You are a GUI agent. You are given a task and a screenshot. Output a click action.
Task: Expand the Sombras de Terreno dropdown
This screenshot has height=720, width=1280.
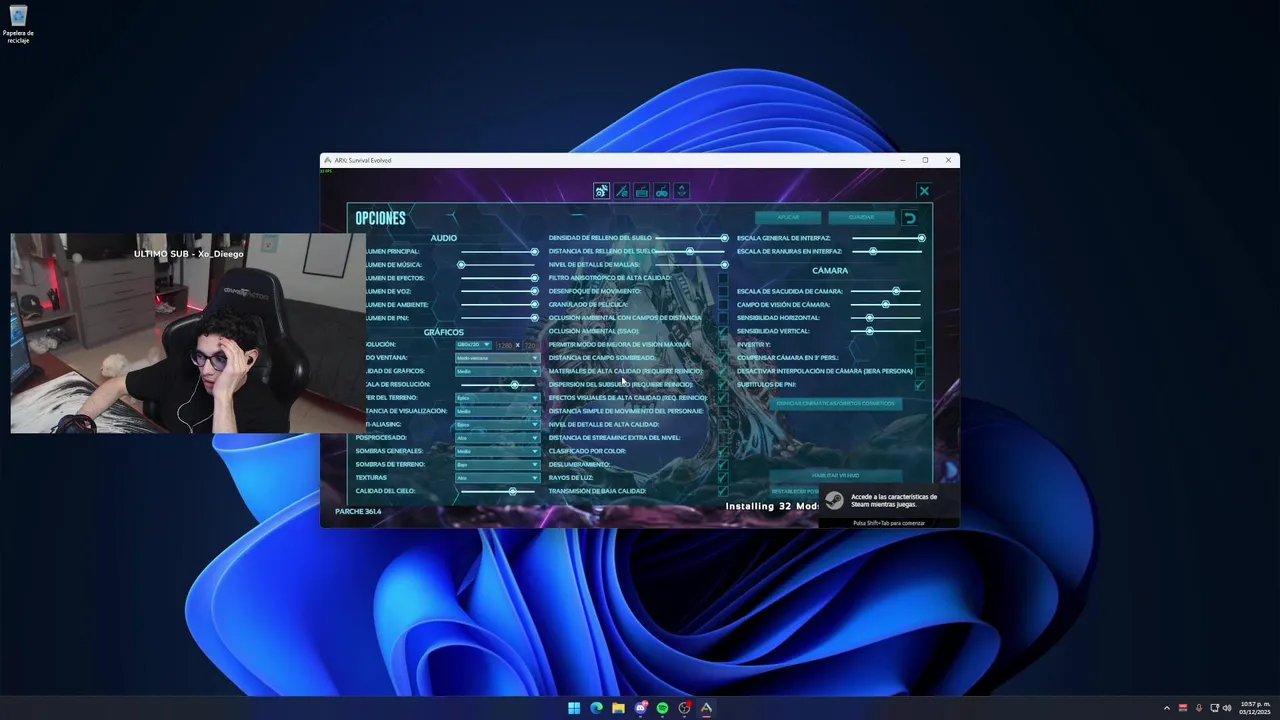(x=497, y=464)
